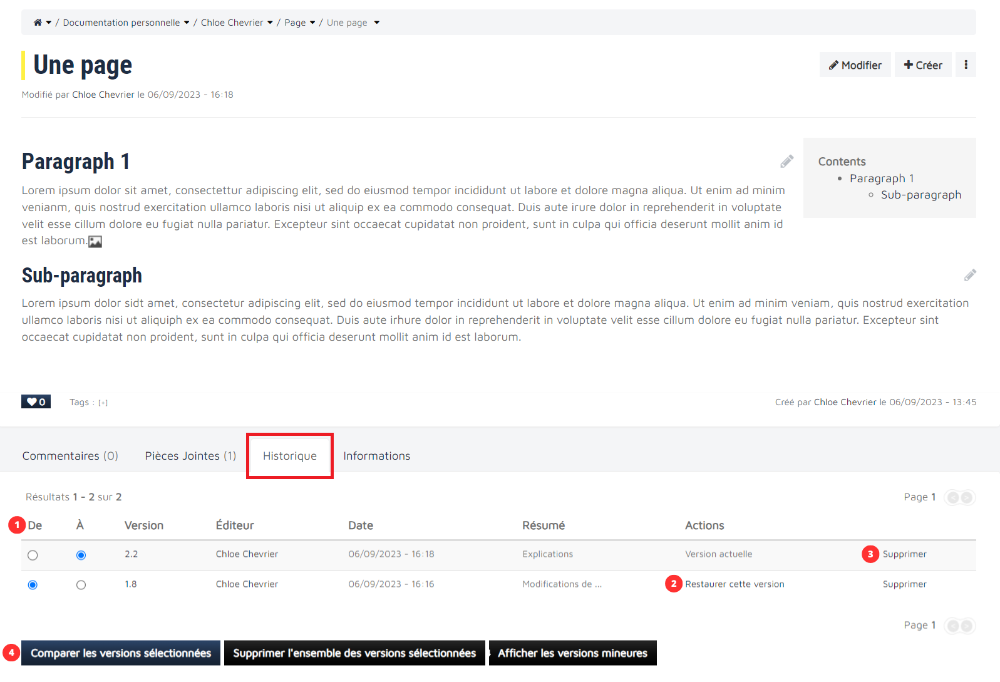Switch to the Historique tab
The height and width of the screenshot is (682, 1000).
[290, 456]
